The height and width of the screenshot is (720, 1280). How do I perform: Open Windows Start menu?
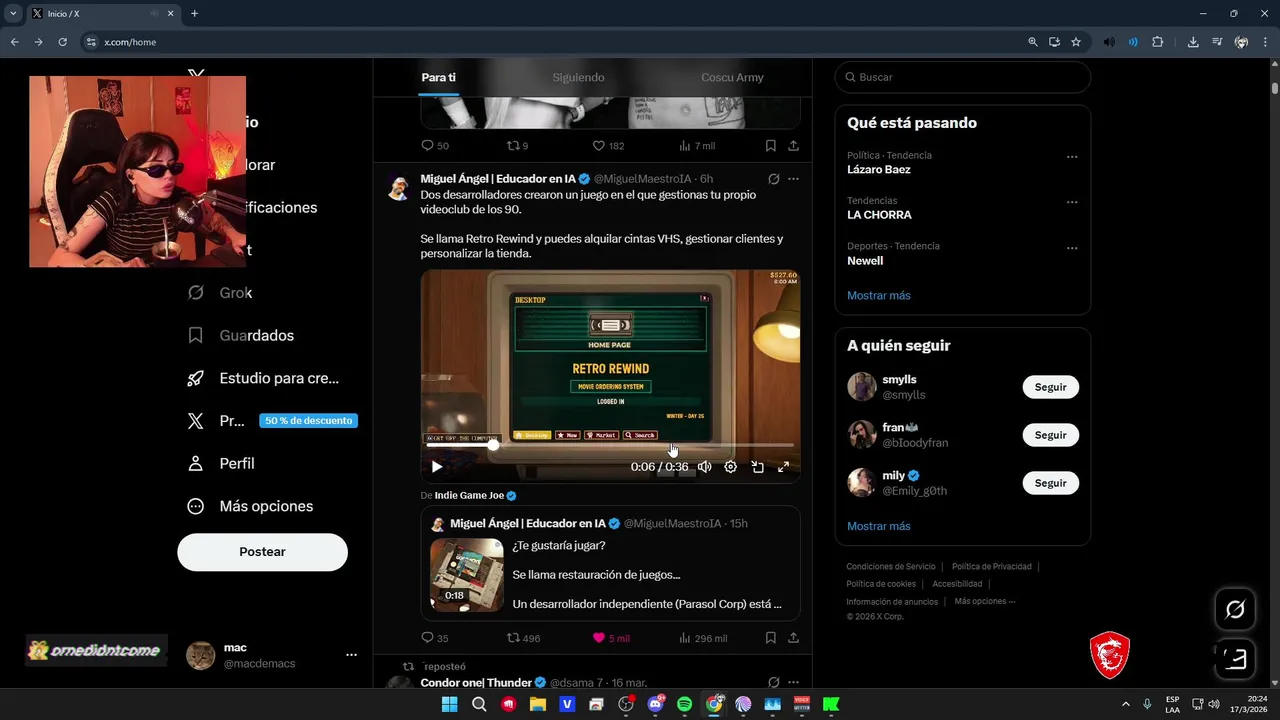449,704
